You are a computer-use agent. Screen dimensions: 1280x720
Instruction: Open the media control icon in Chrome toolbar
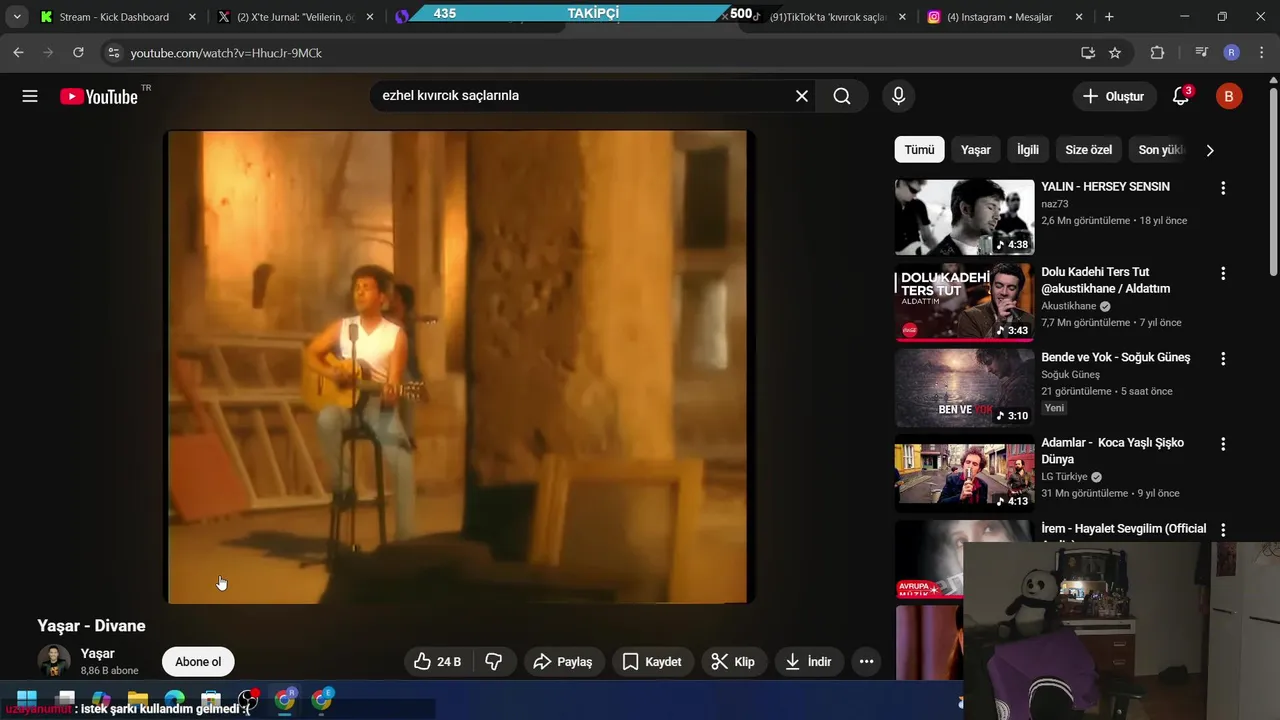(x=1202, y=53)
